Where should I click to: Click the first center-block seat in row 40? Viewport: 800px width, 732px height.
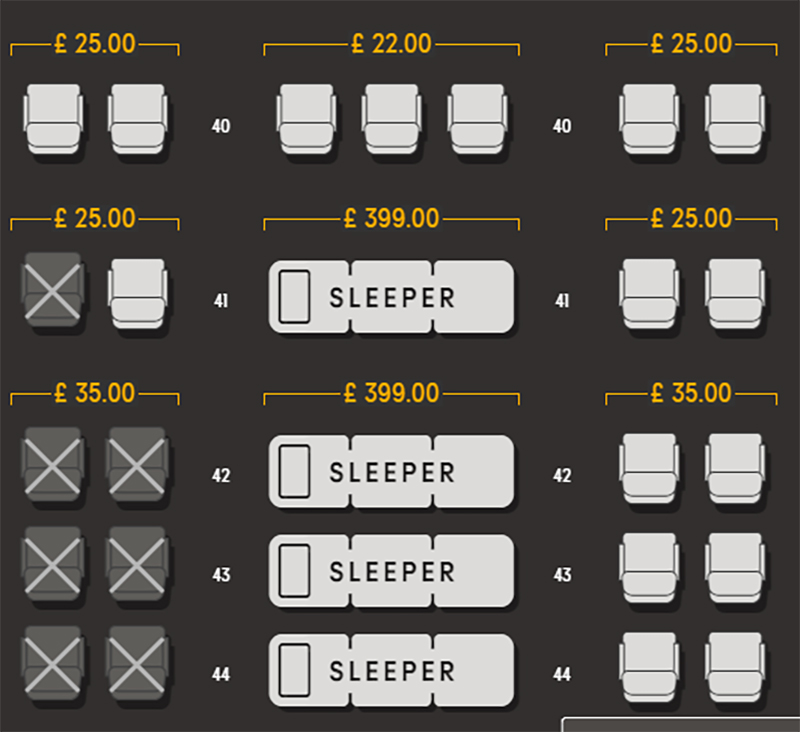click(306, 119)
